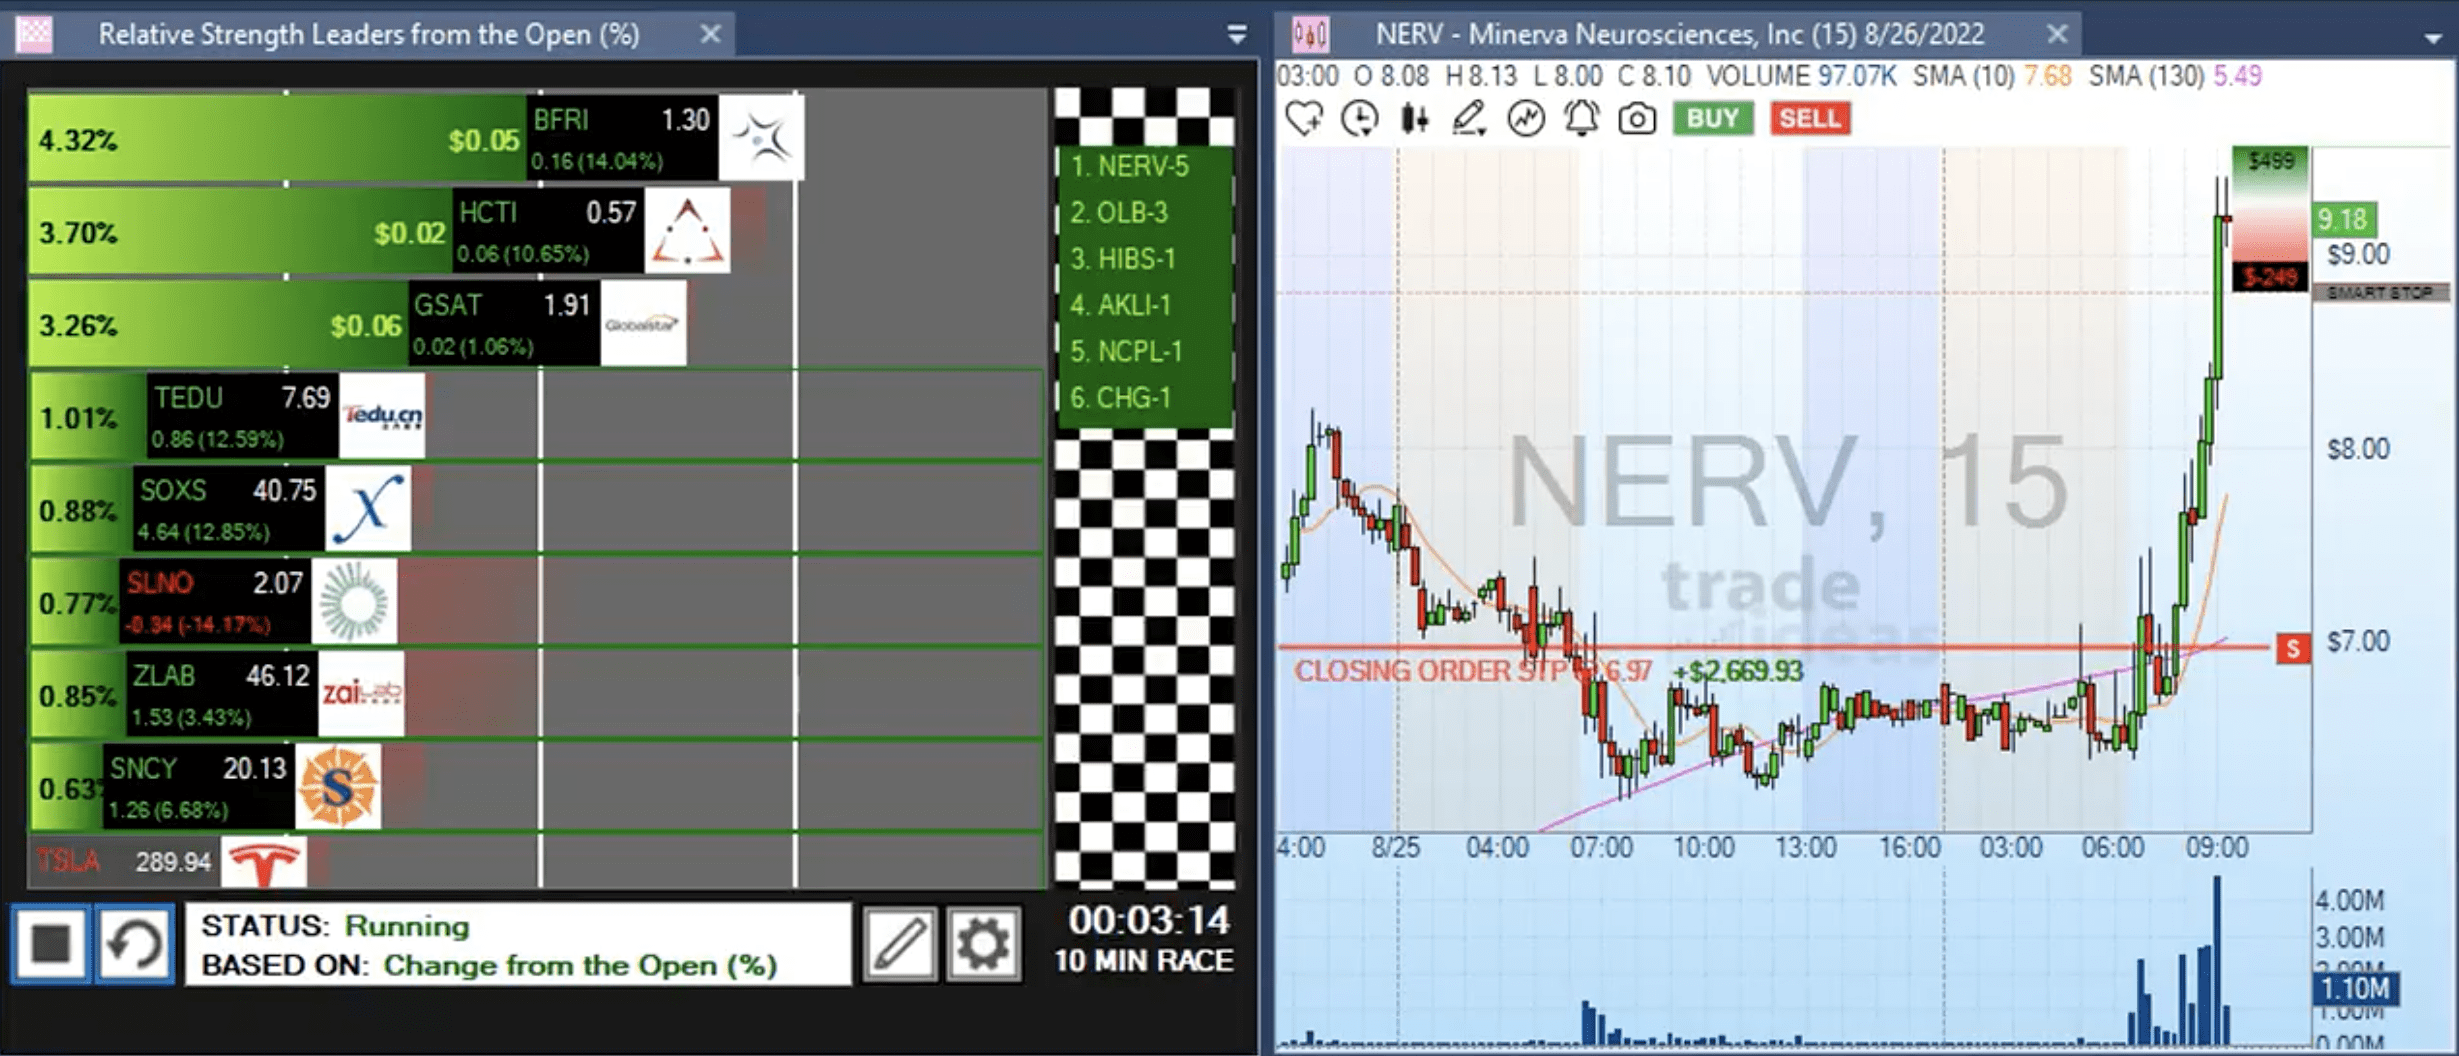Select the SLNO ticker in race

(x=160, y=583)
